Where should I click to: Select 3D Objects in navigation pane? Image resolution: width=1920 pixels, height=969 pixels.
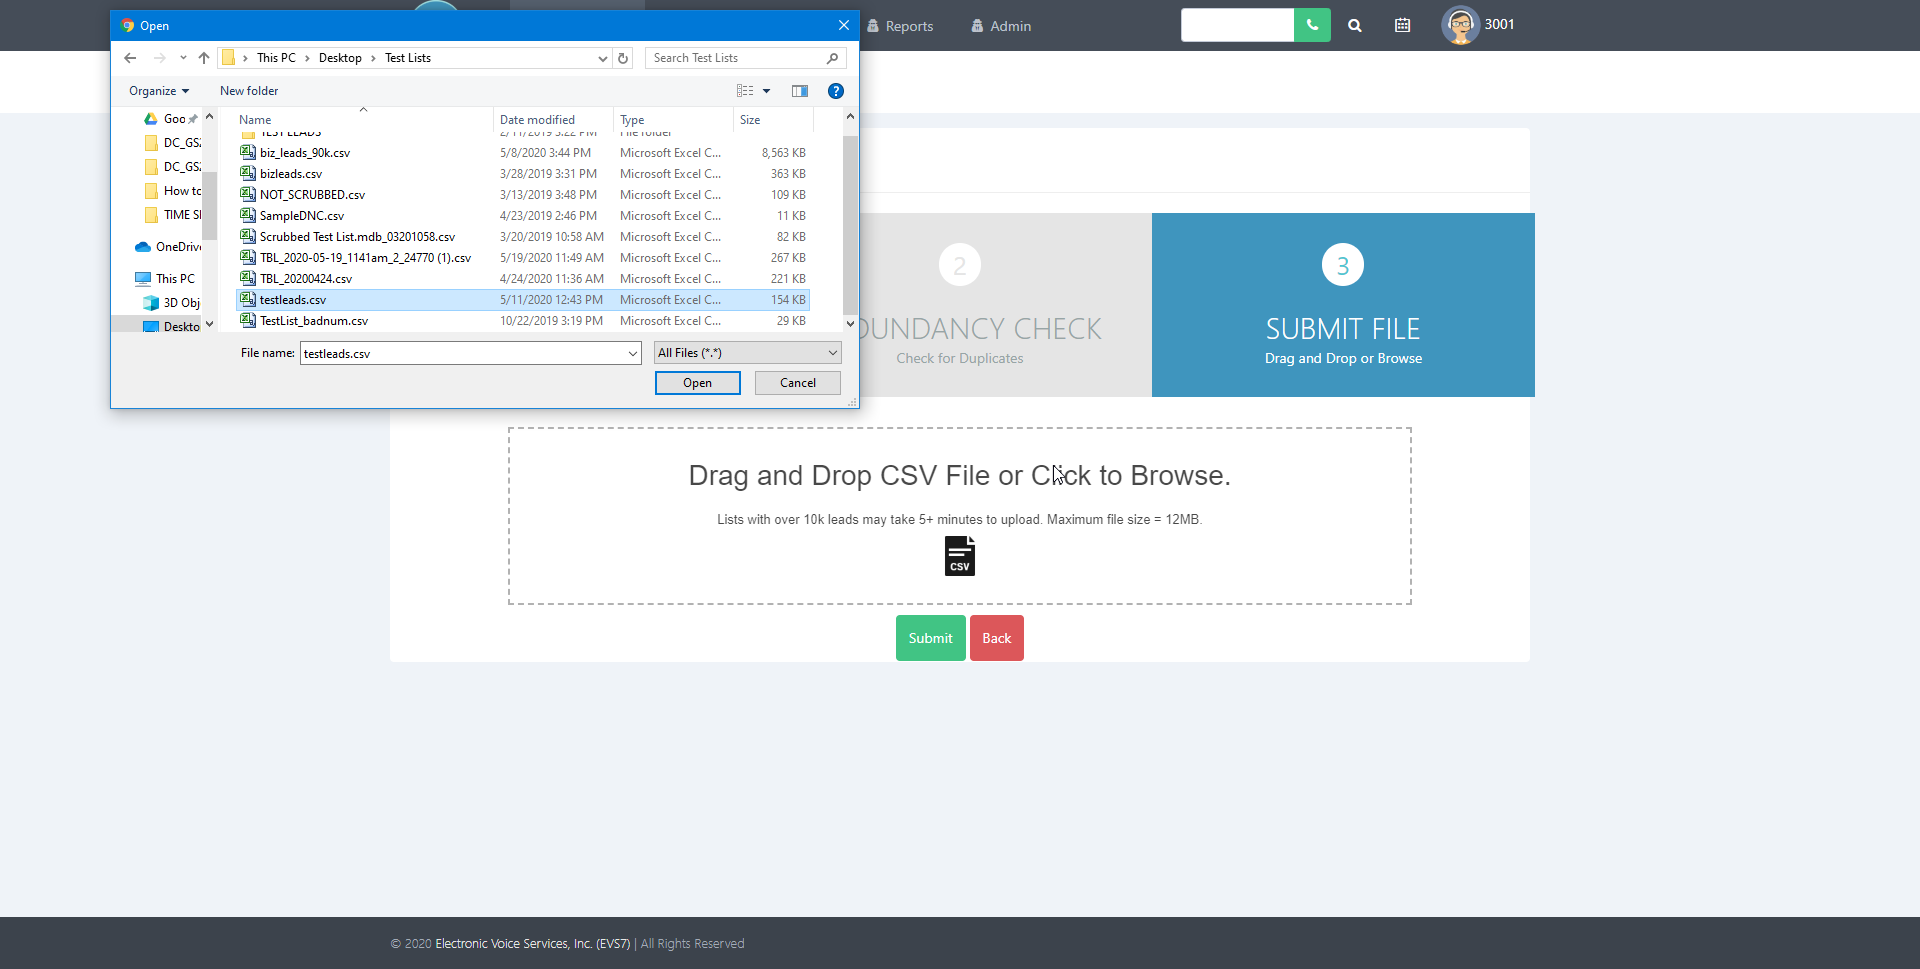(x=171, y=303)
